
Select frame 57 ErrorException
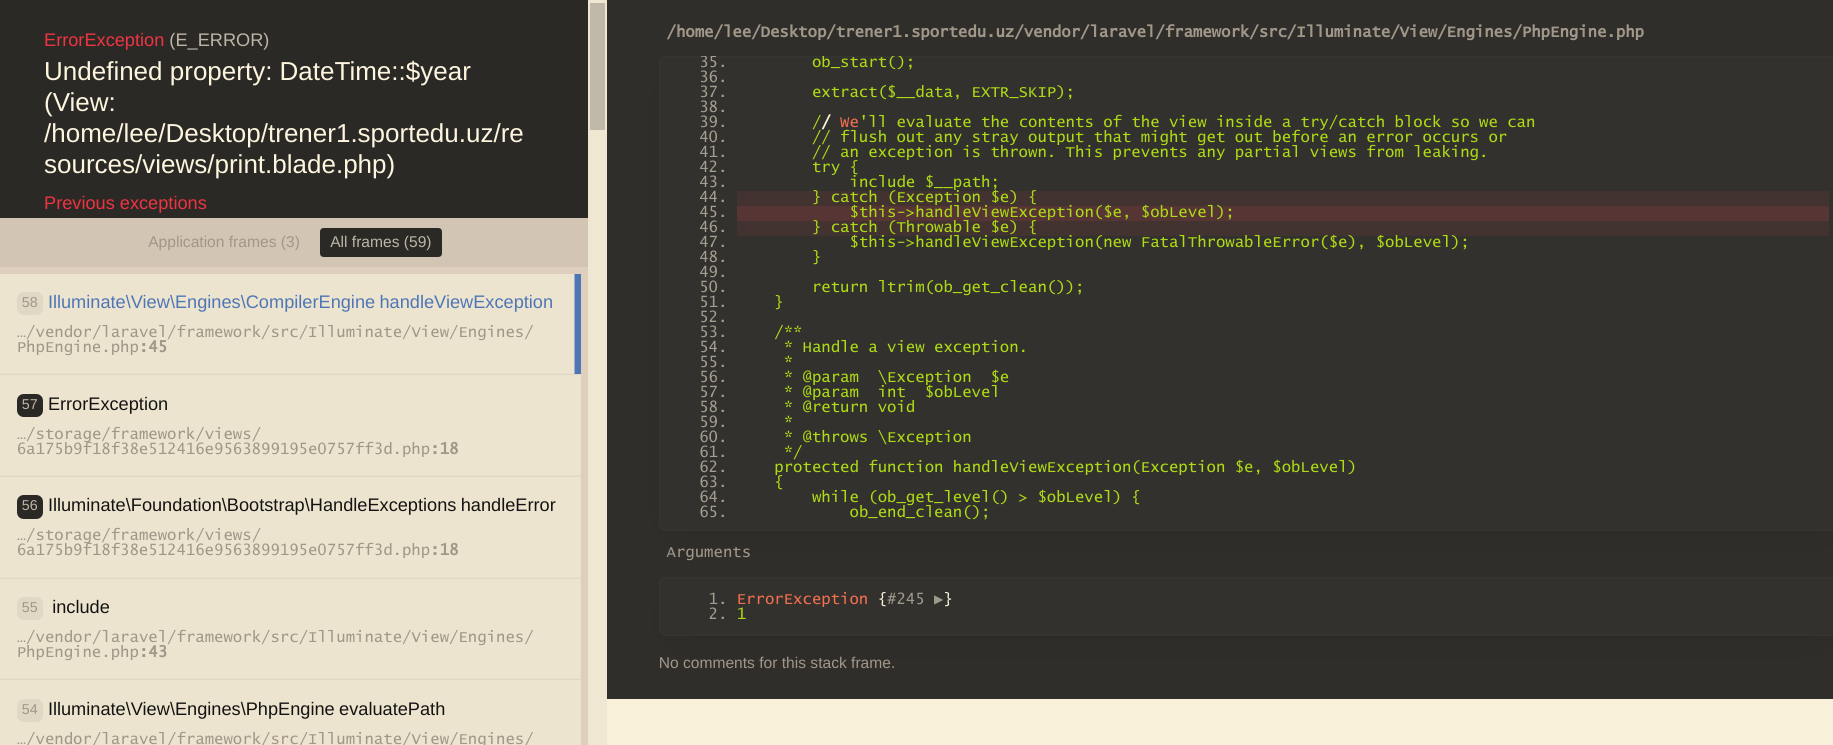pos(288,426)
